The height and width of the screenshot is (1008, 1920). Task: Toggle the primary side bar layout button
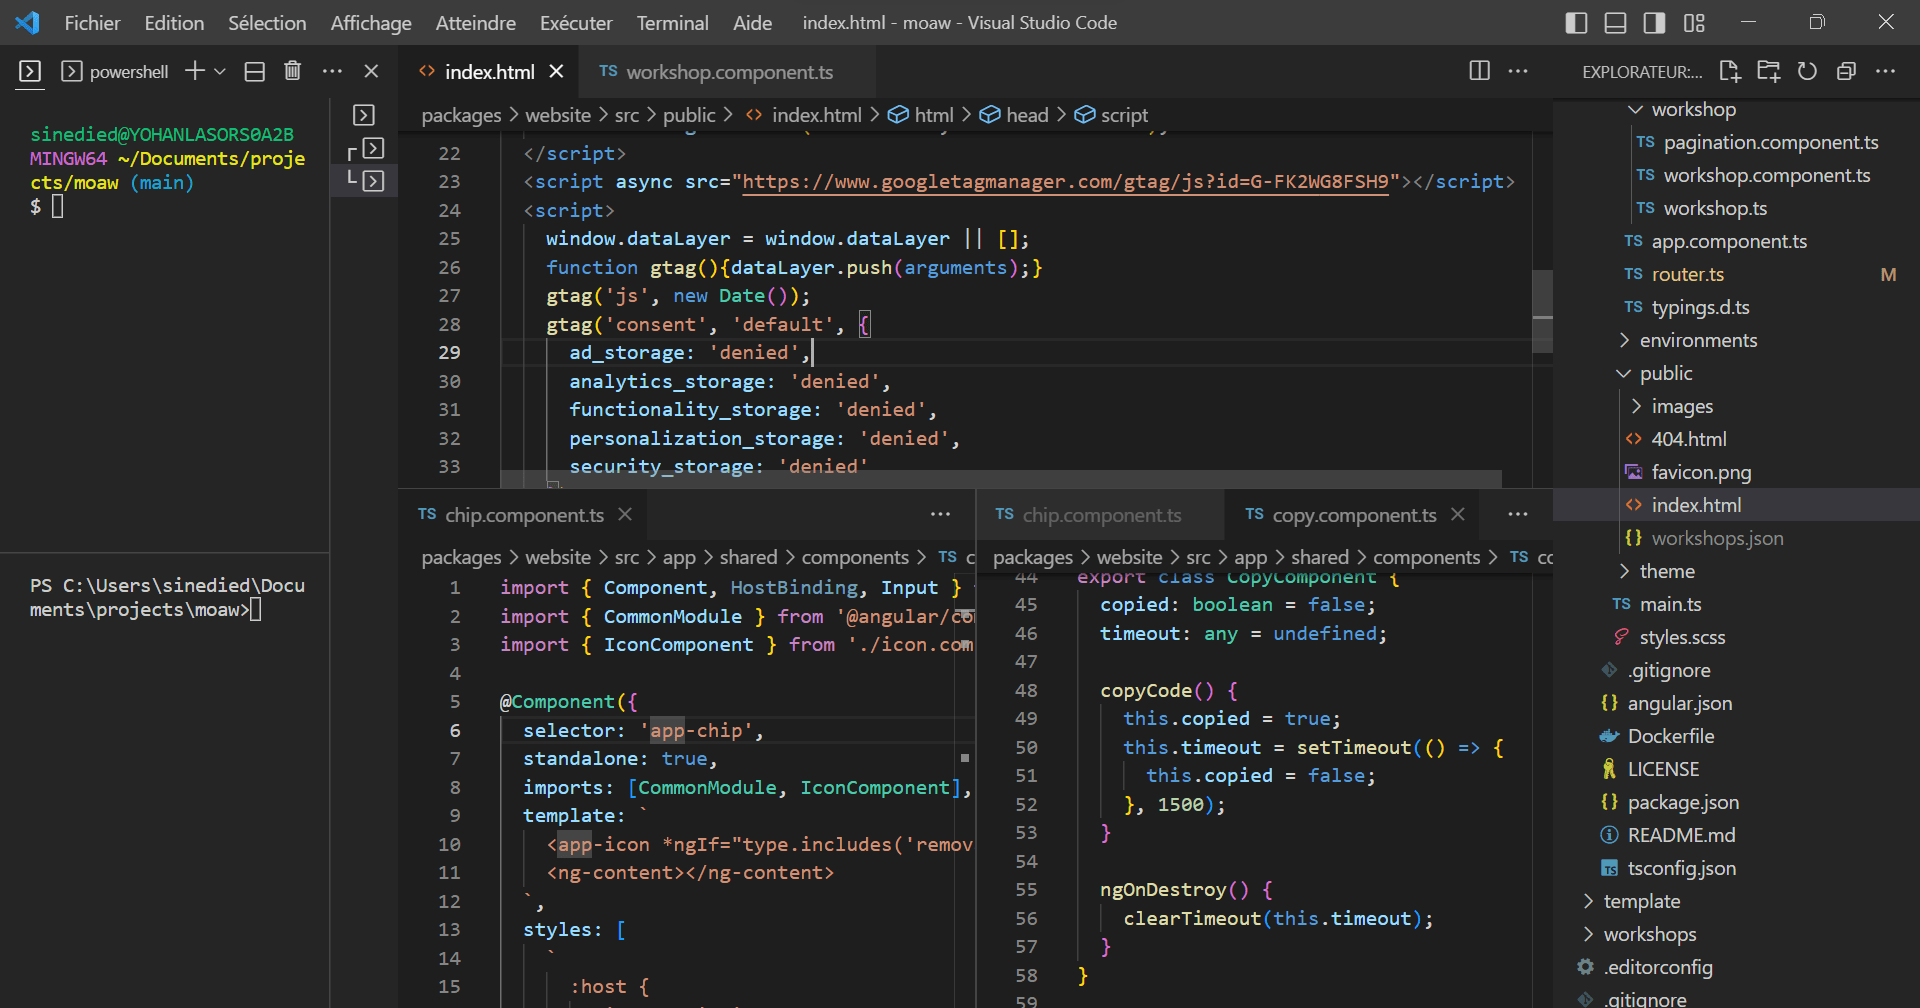pyautogui.click(x=1576, y=23)
